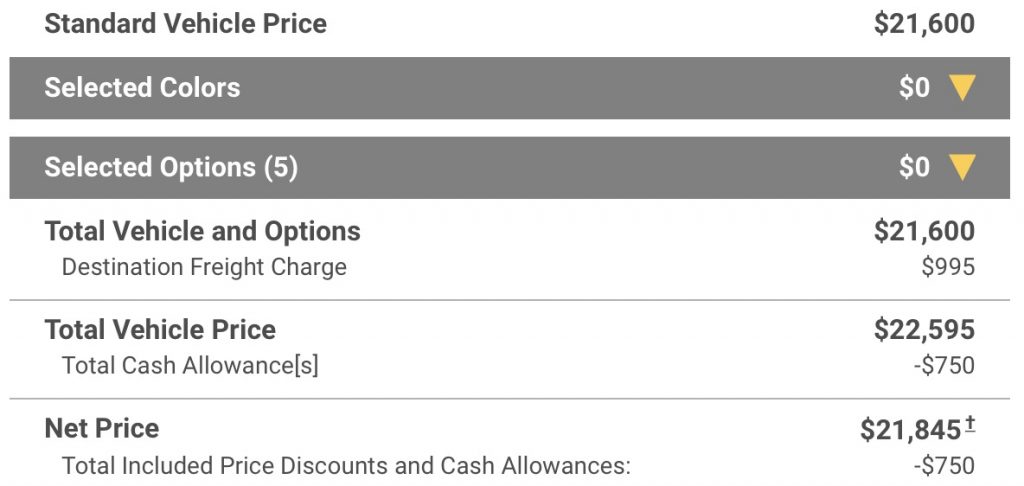Click the dagger footnote beside Net Price
Viewport: 1024px width, 486px height.
pyautogui.click(x=970, y=425)
